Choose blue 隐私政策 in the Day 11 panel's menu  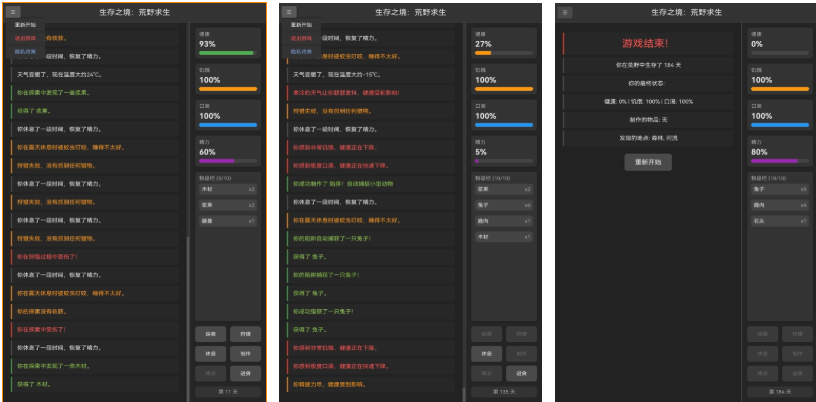click(24, 52)
